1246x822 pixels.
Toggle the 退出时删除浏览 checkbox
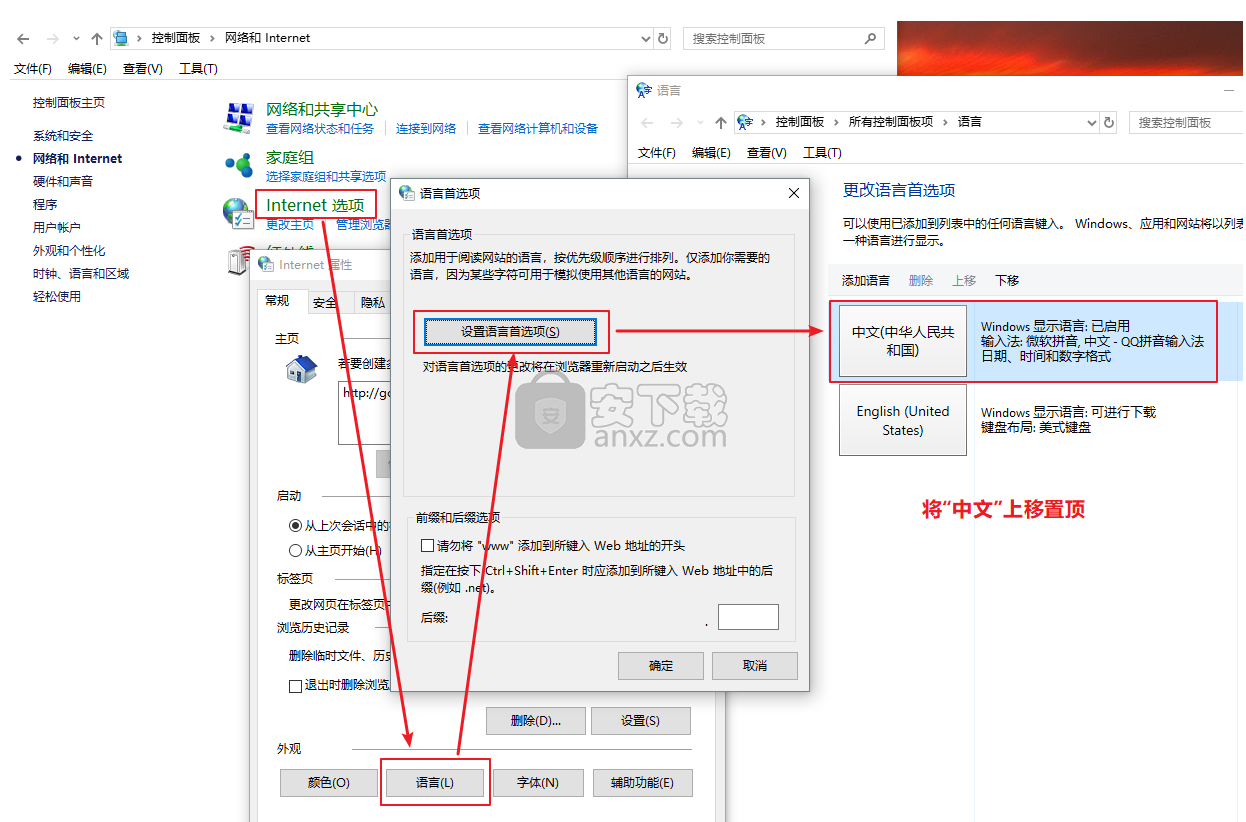[295, 686]
